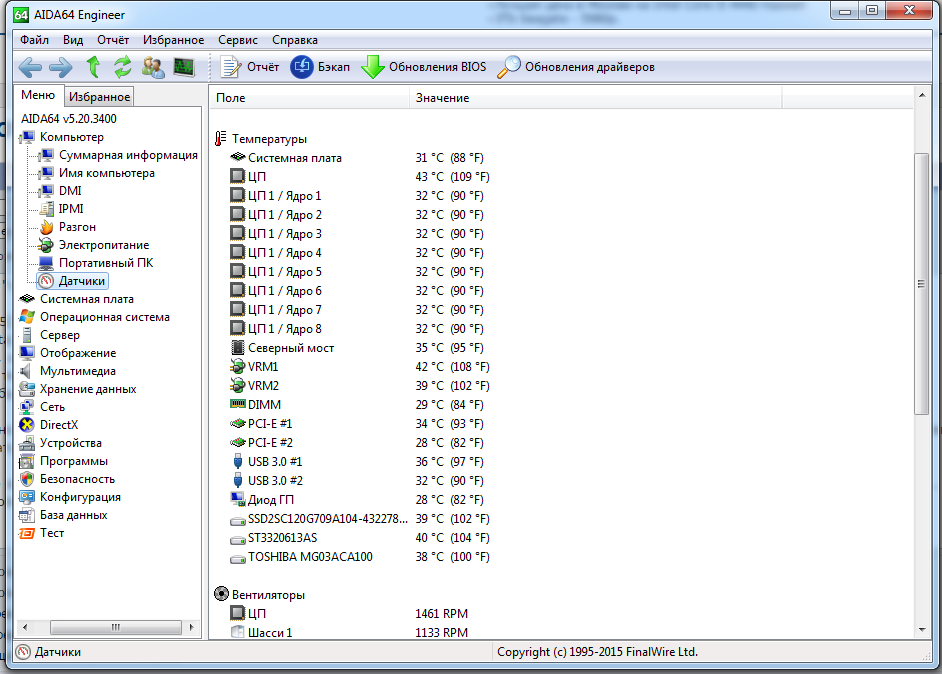
Task: Click the Значение column header
Action: coord(596,98)
